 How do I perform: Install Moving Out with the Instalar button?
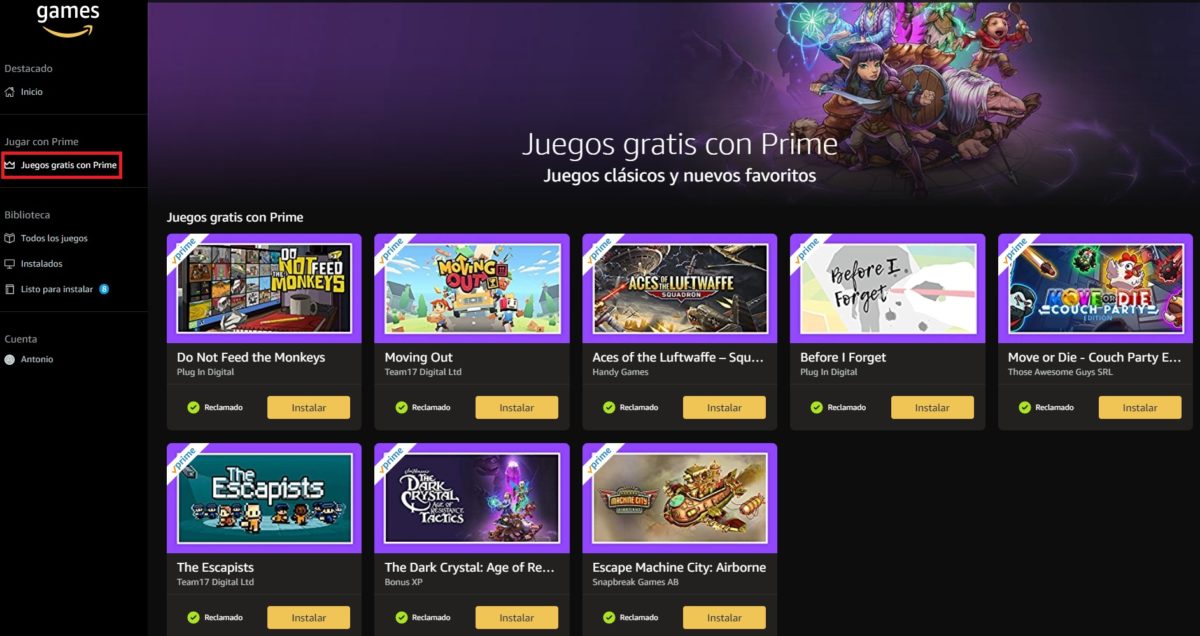coord(517,408)
